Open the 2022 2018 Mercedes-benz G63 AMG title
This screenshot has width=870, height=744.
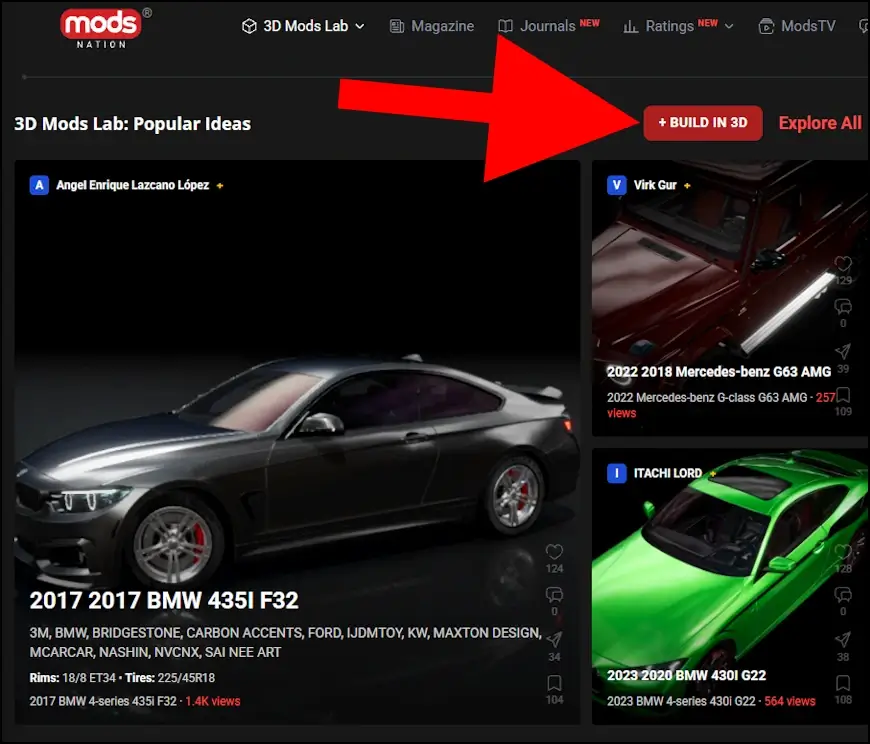tap(719, 372)
